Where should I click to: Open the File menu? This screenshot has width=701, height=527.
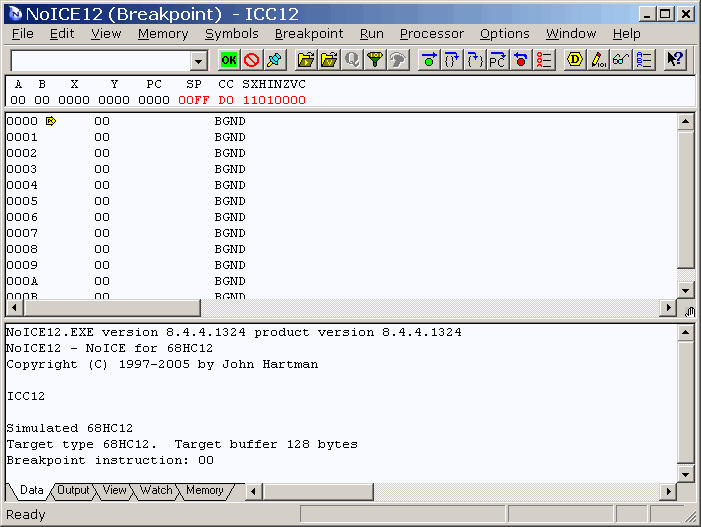[x=22, y=34]
